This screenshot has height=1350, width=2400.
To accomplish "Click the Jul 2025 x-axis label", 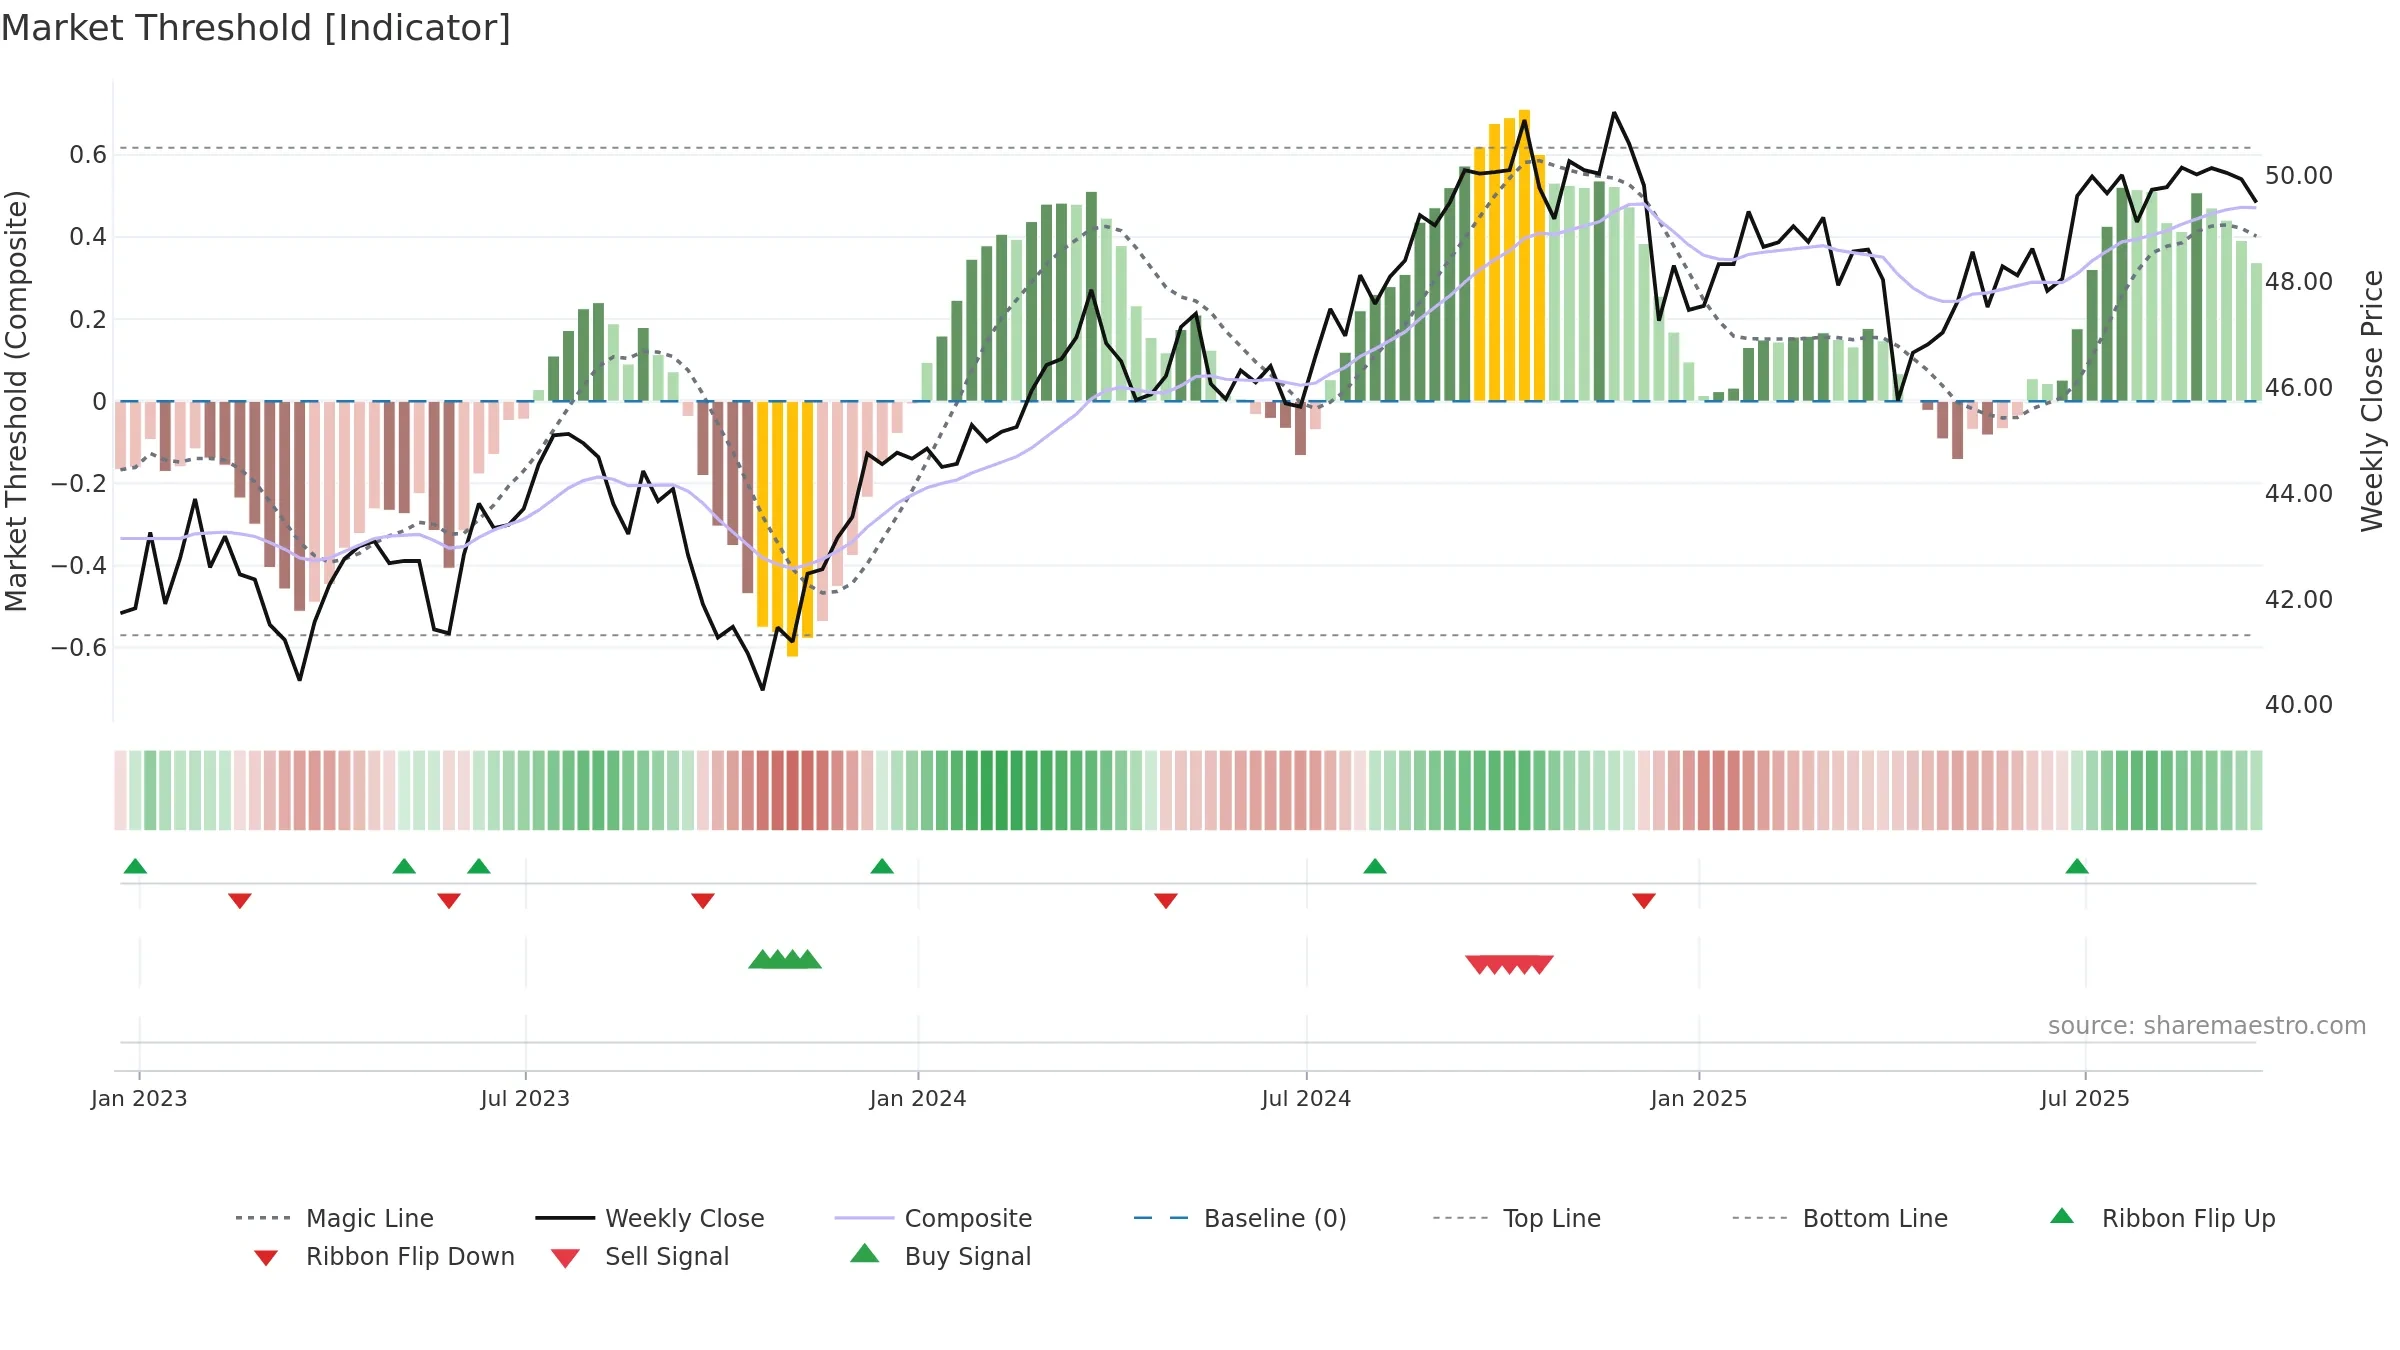I will 2085,1099.
